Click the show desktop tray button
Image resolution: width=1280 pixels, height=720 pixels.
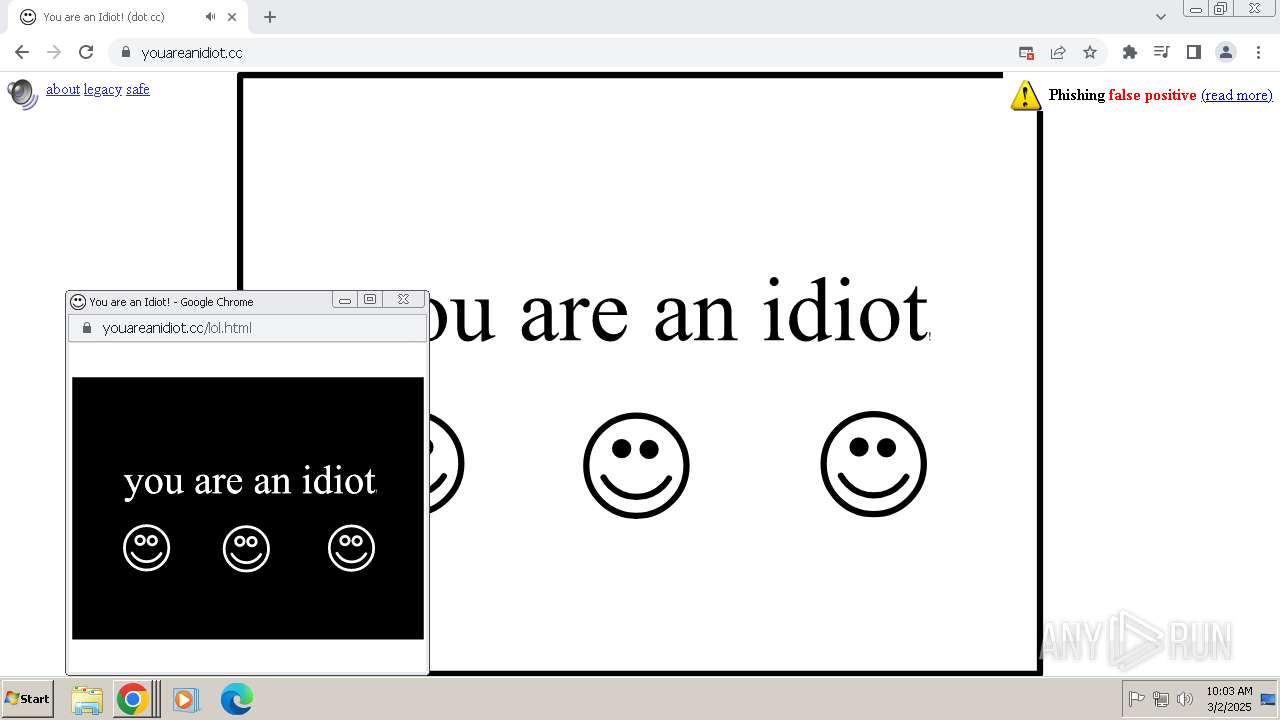pyautogui.click(x=1268, y=699)
